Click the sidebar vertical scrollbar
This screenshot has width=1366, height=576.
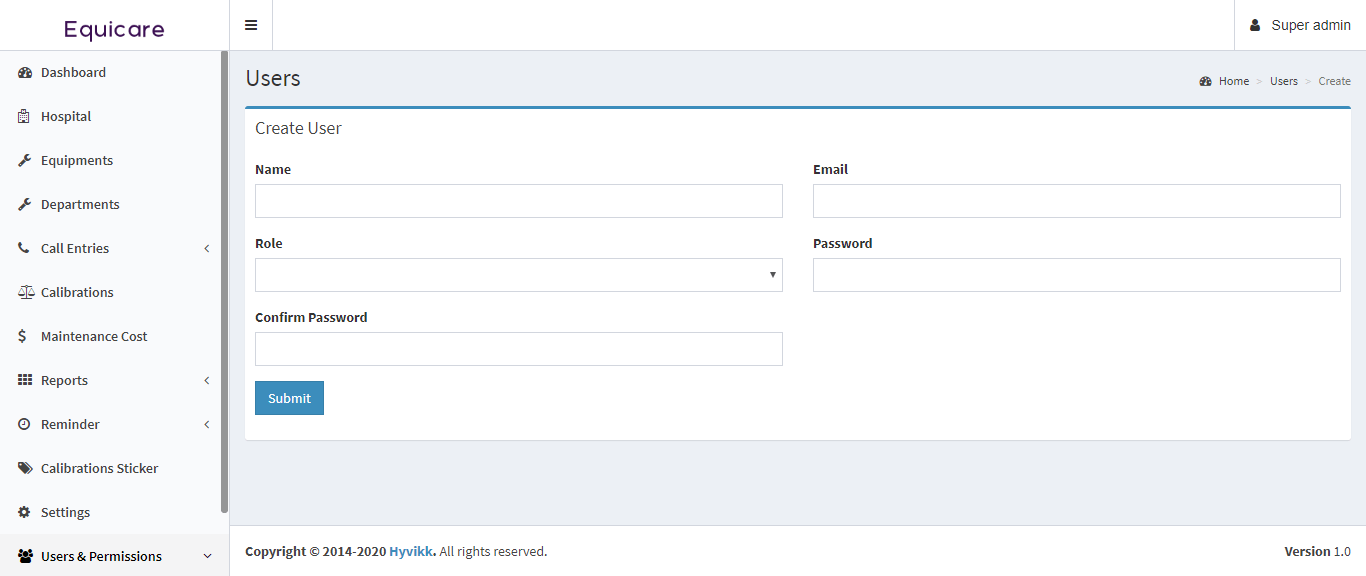pos(224,281)
